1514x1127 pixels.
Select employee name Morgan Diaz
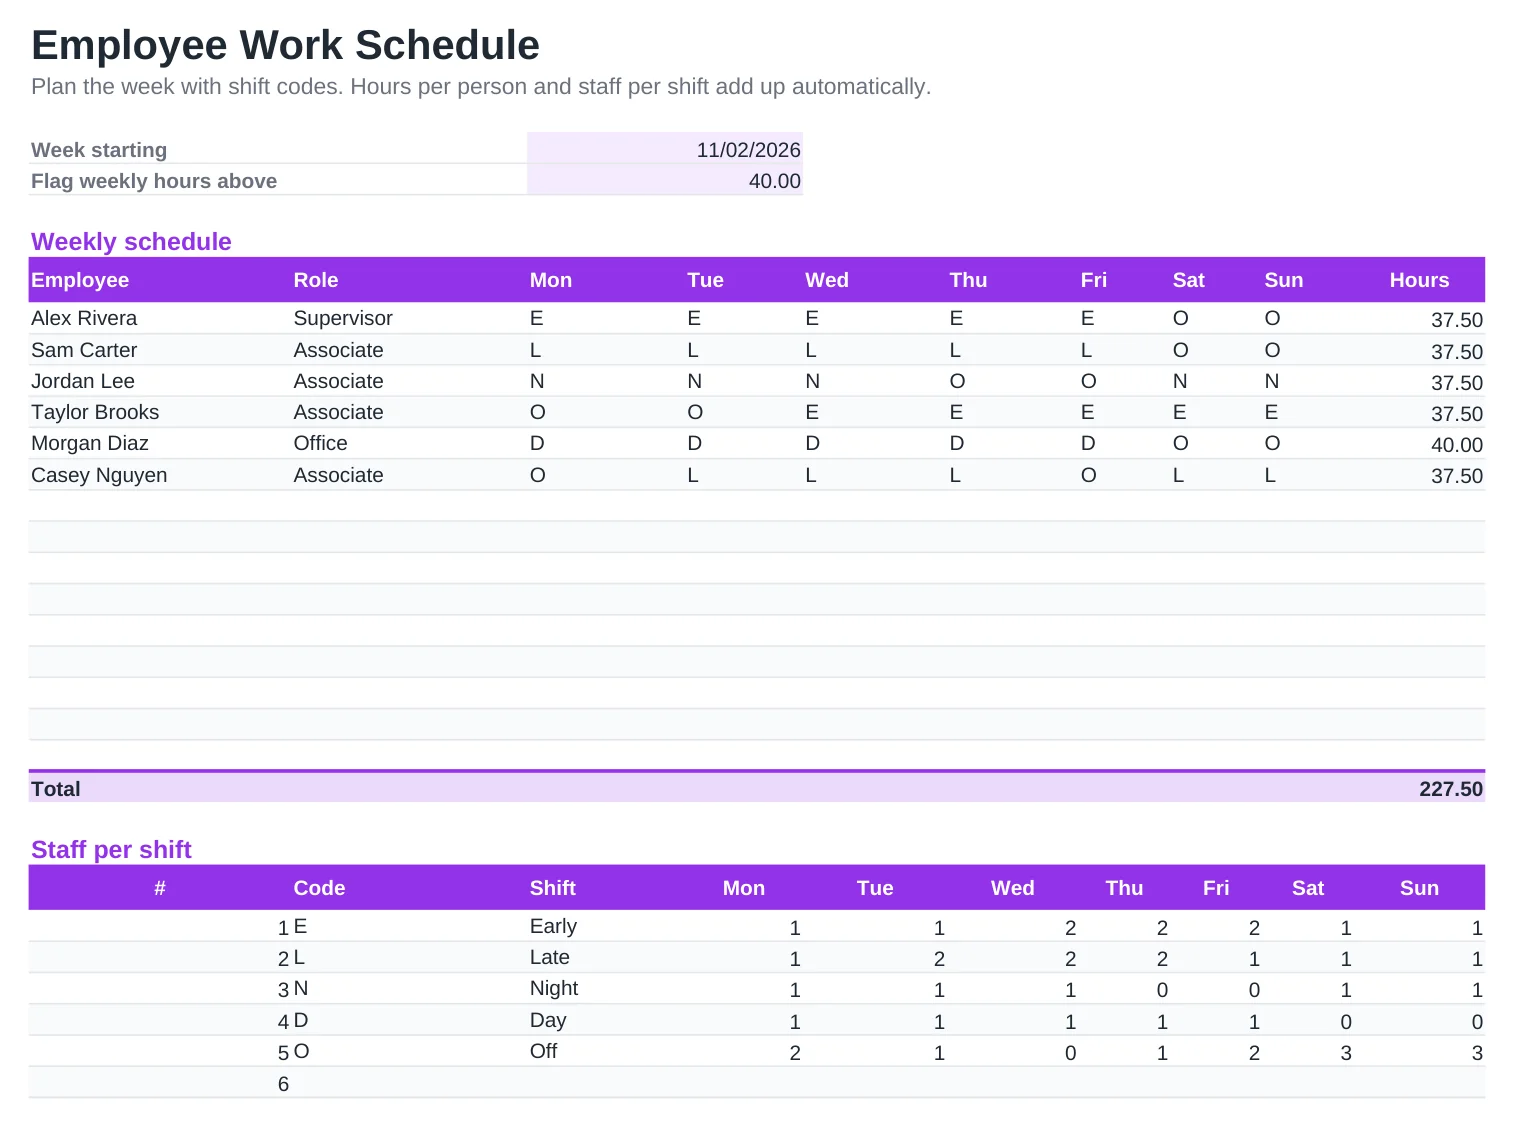click(90, 443)
